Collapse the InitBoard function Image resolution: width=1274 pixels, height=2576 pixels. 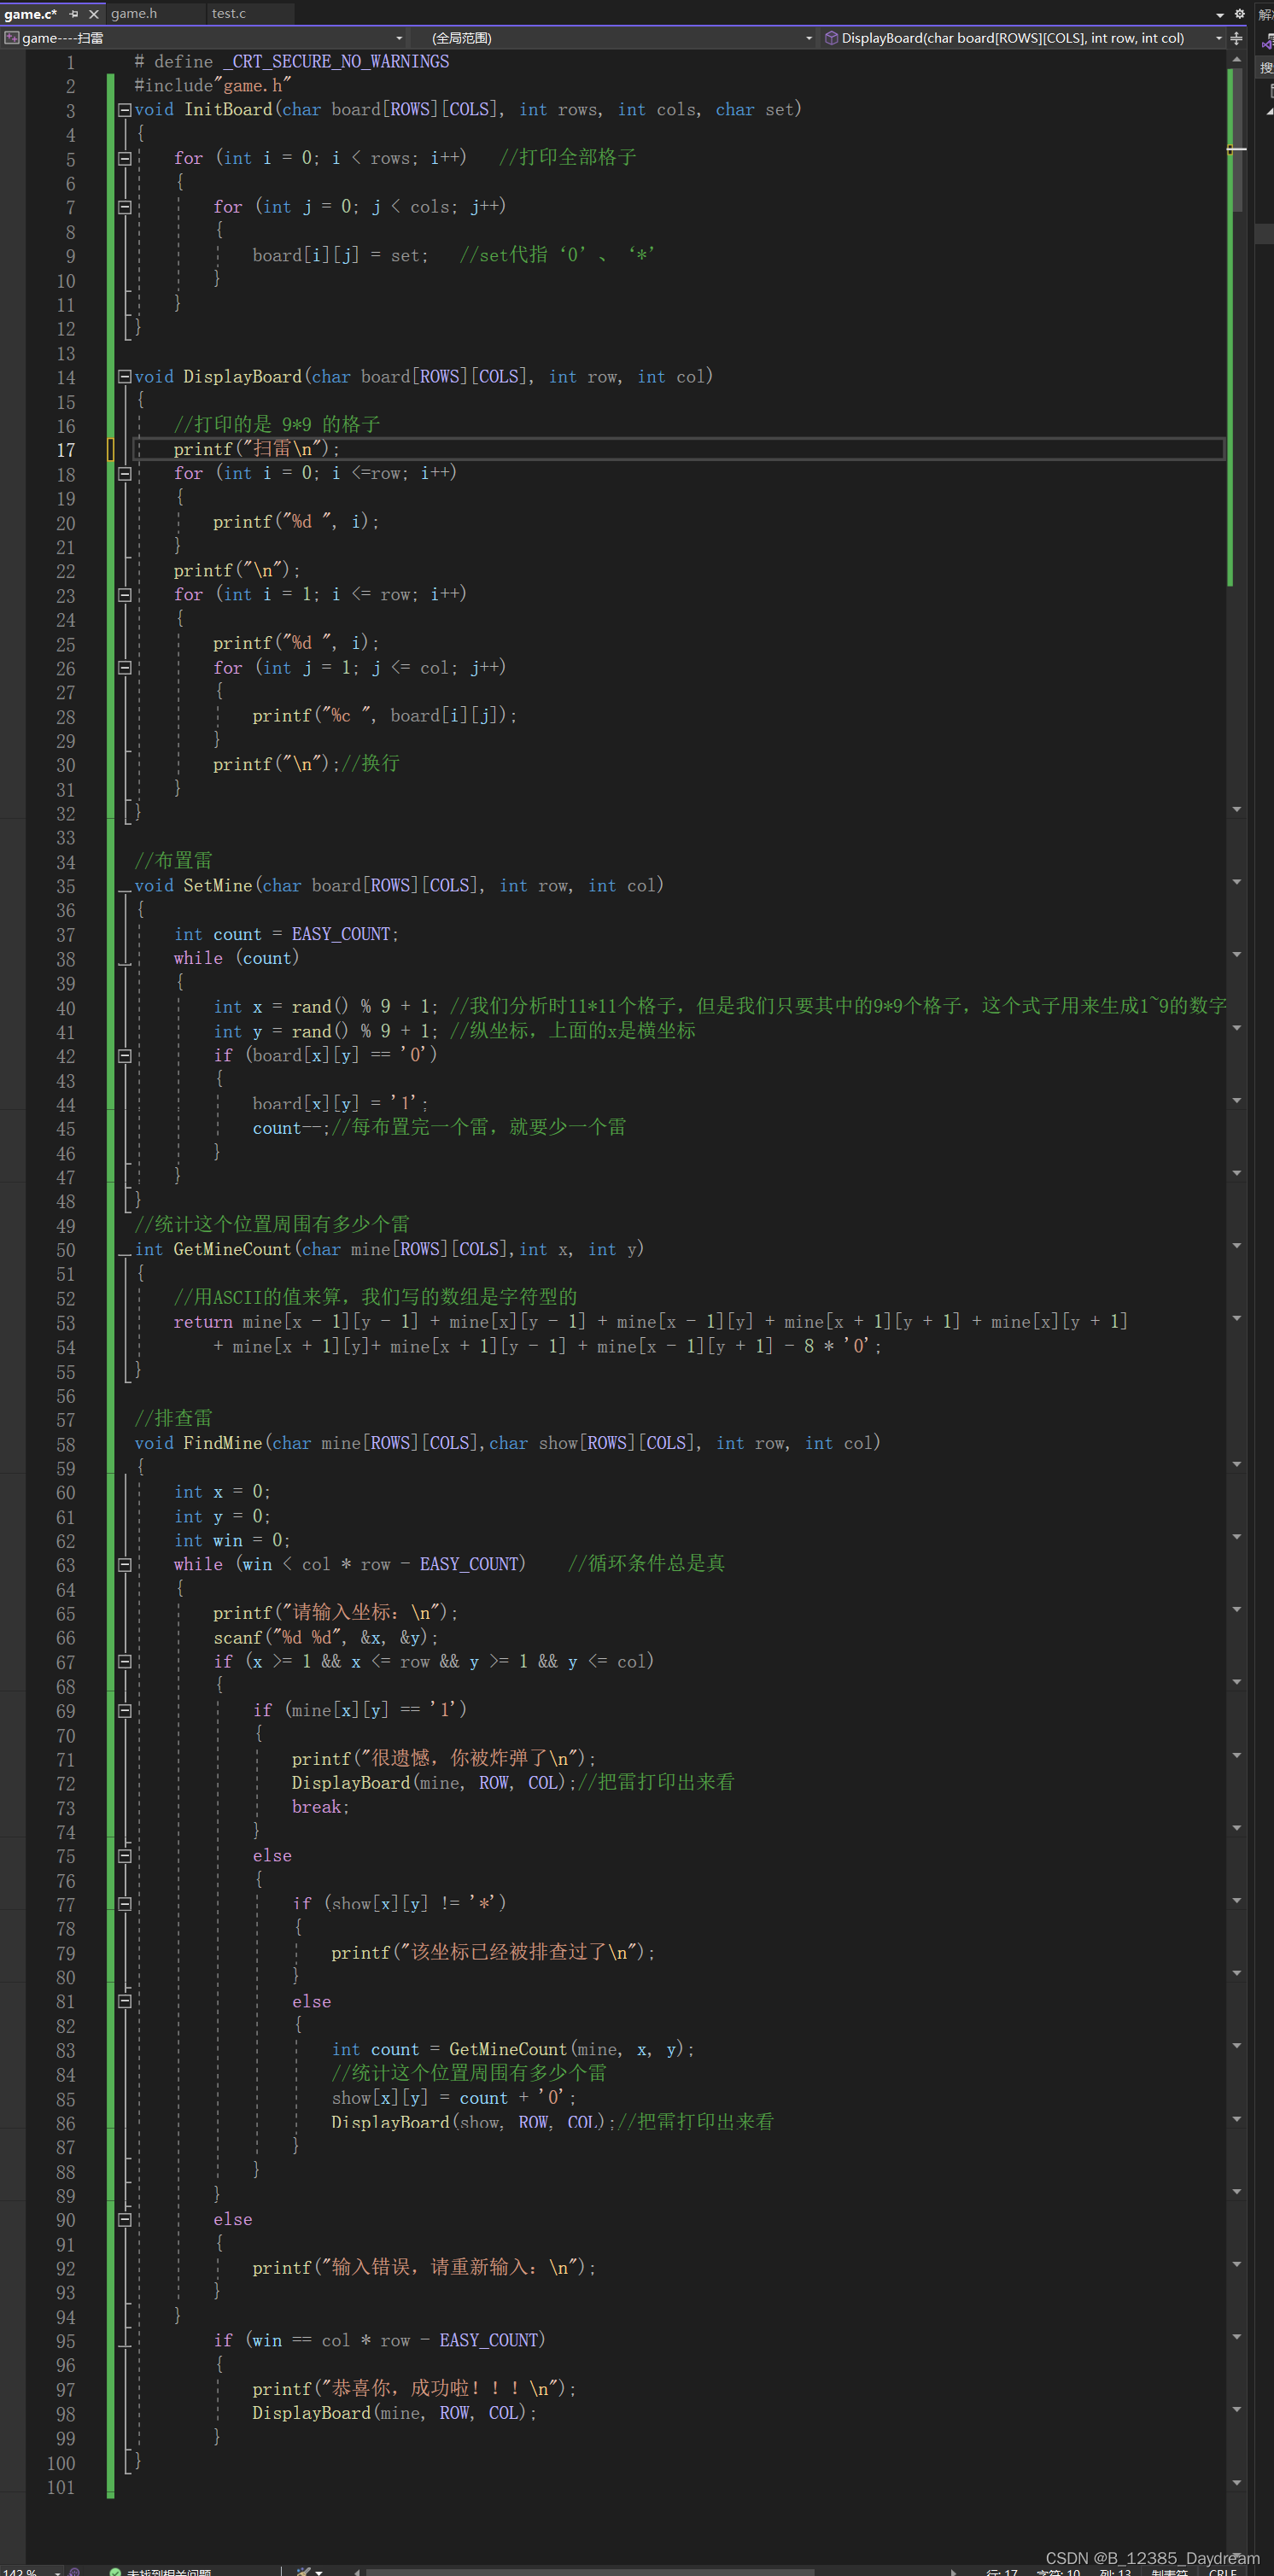[x=125, y=110]
